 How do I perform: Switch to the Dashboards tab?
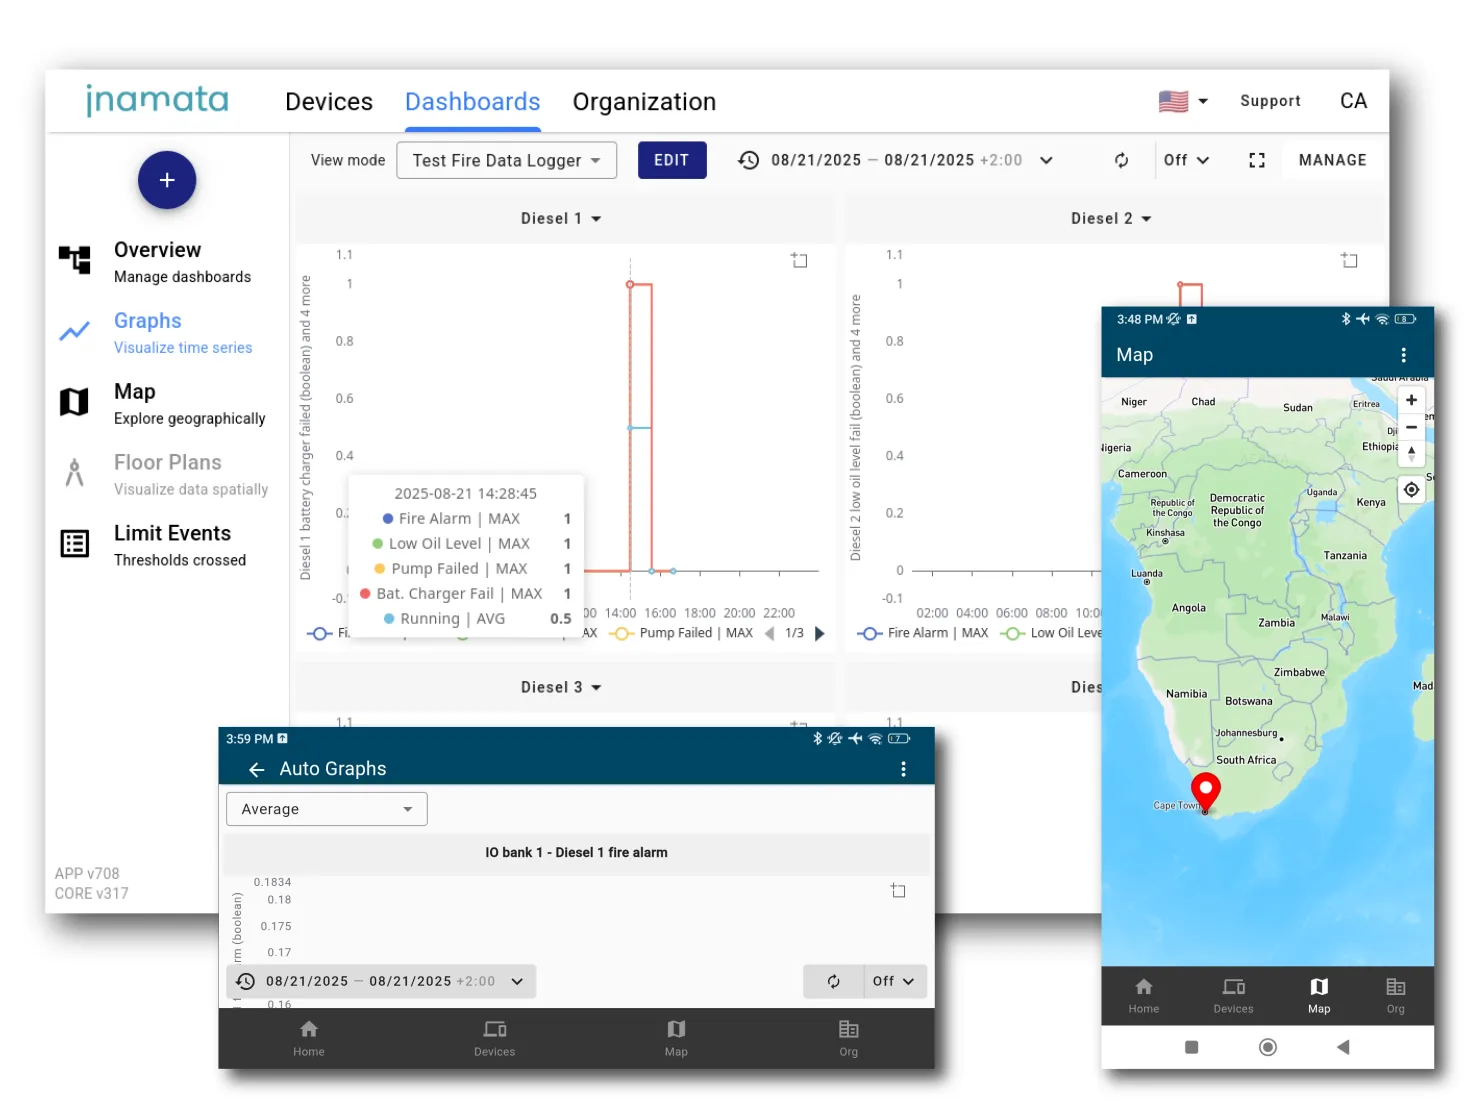point(472,102)
